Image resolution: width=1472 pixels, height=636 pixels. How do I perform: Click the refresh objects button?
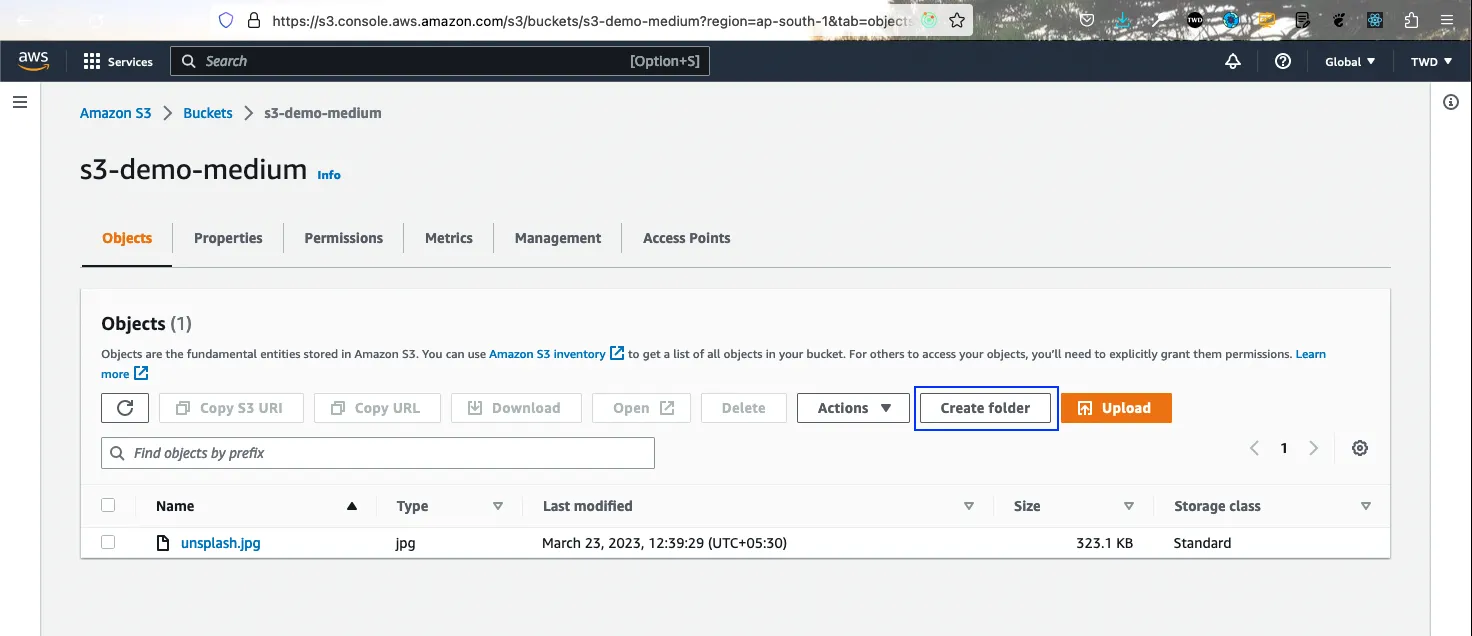click(x=125, y=408)
